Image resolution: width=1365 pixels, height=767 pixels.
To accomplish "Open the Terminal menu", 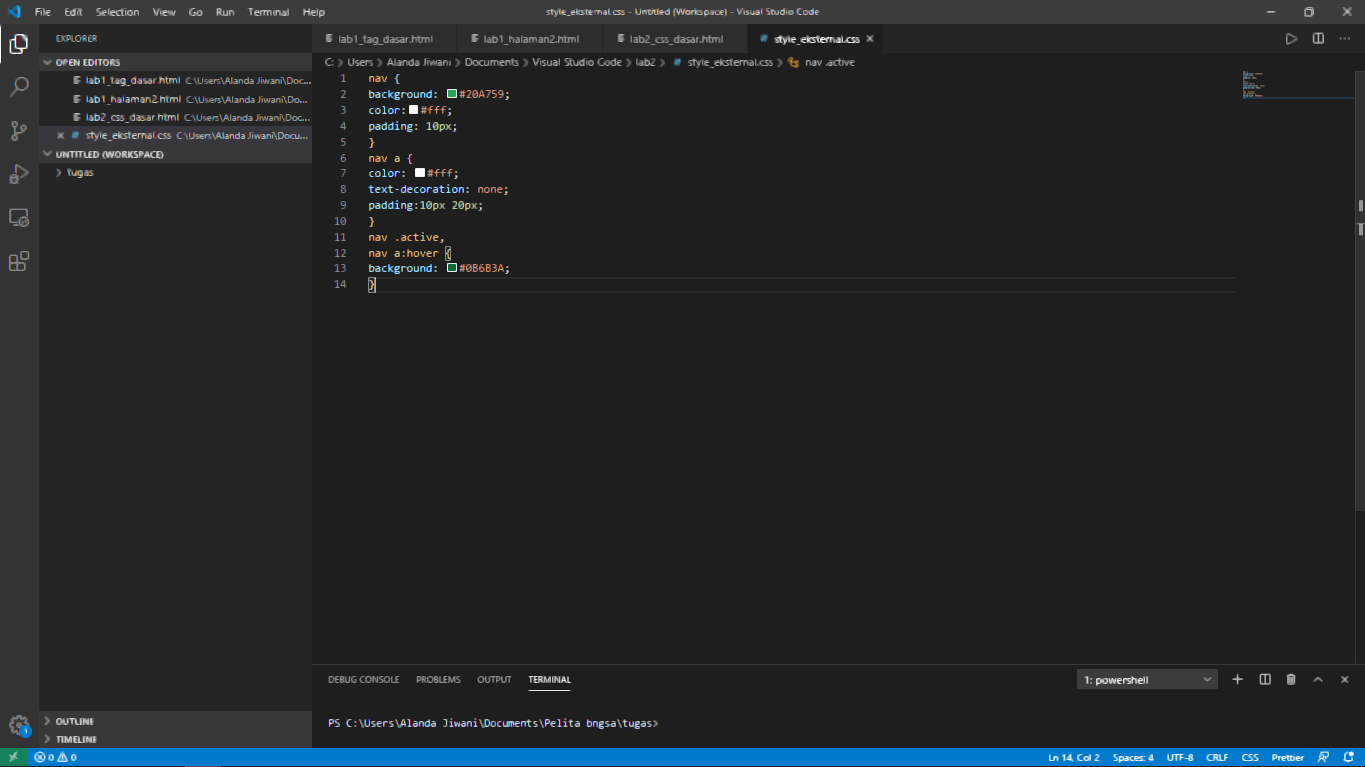I will tap(268, 12).
